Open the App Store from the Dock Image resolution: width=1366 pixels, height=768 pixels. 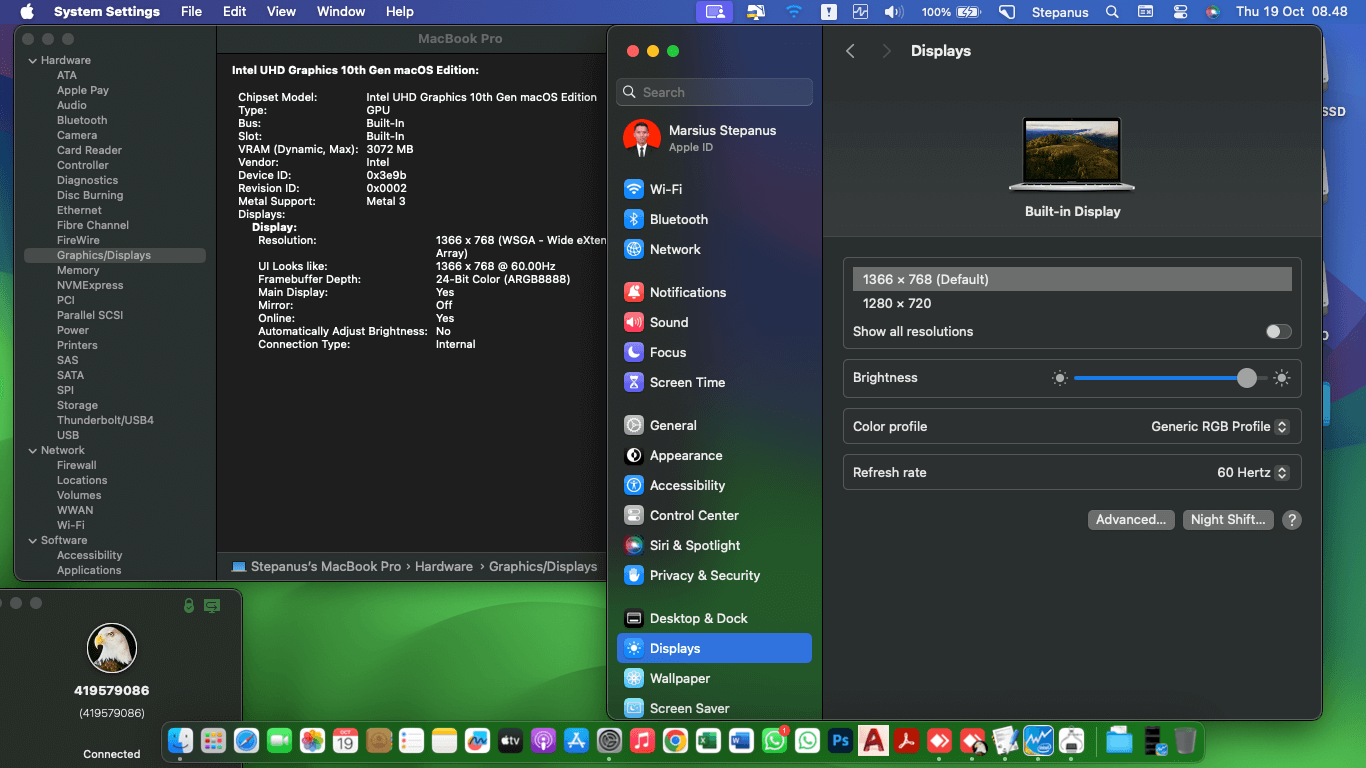[576, 741]
